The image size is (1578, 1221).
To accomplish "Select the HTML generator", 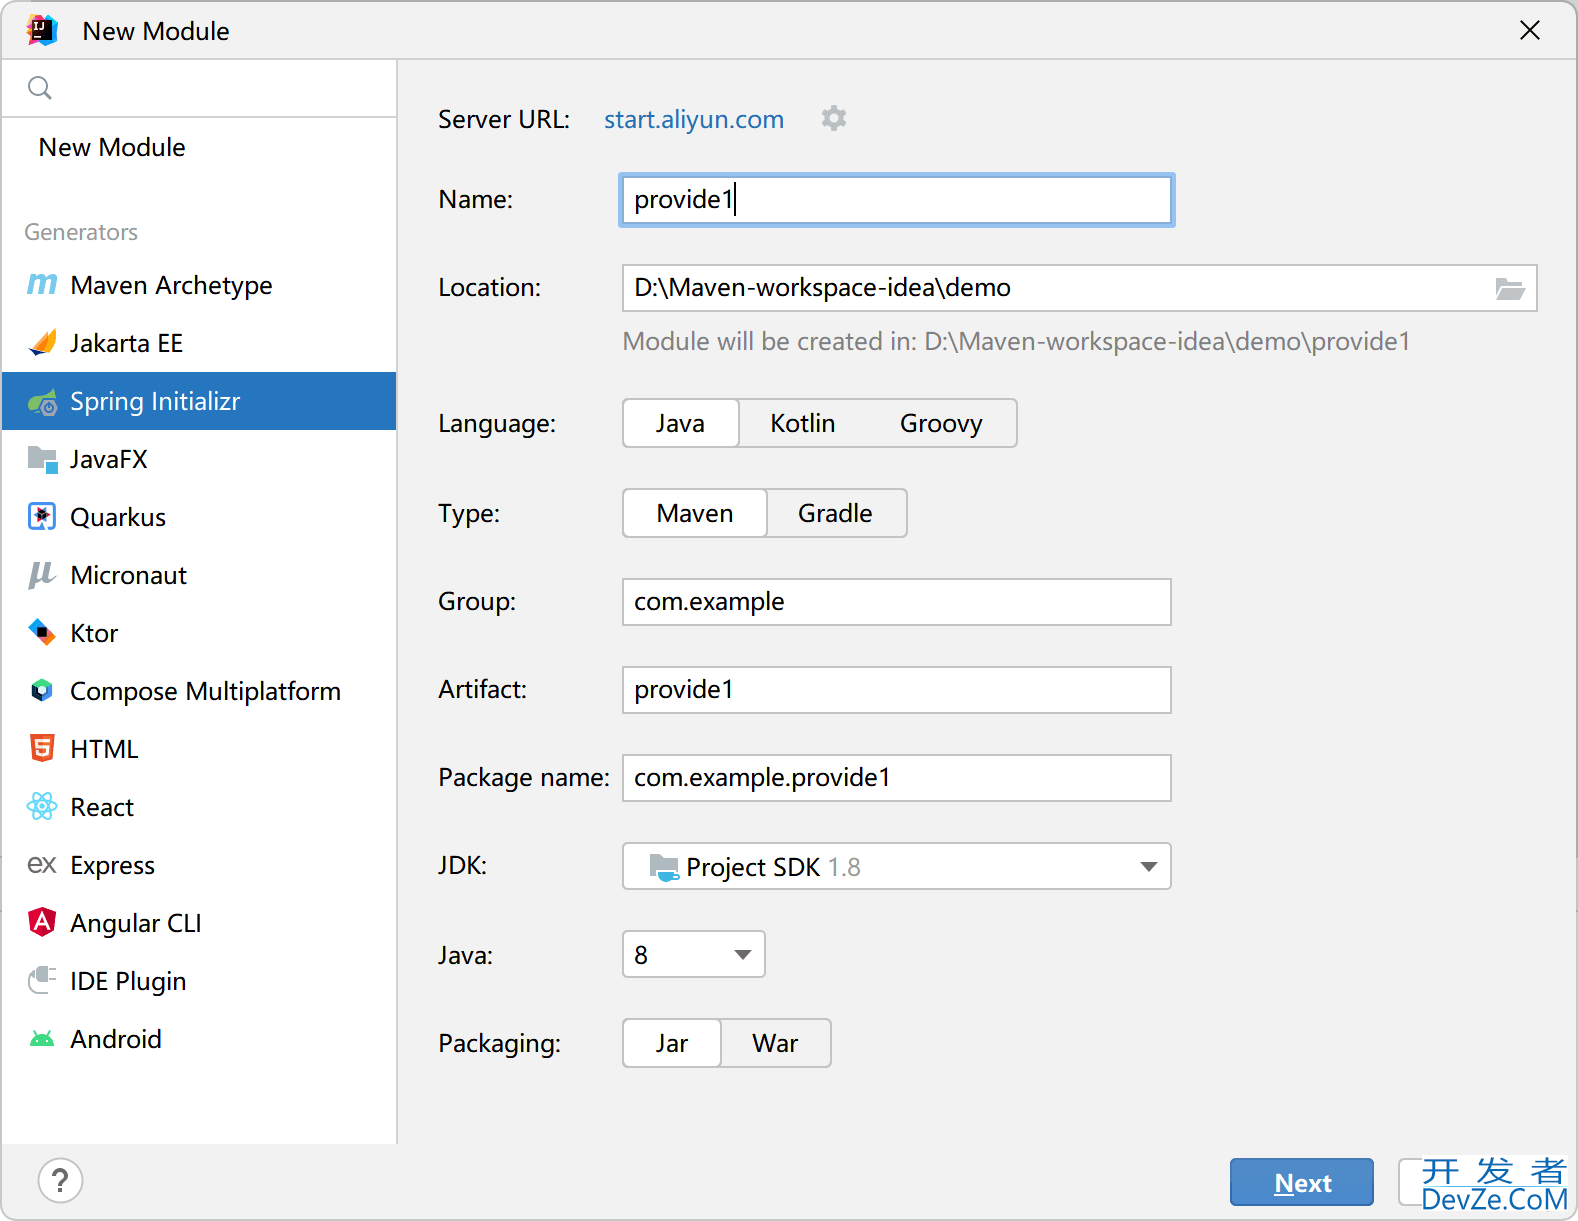I will click(199, 749).
